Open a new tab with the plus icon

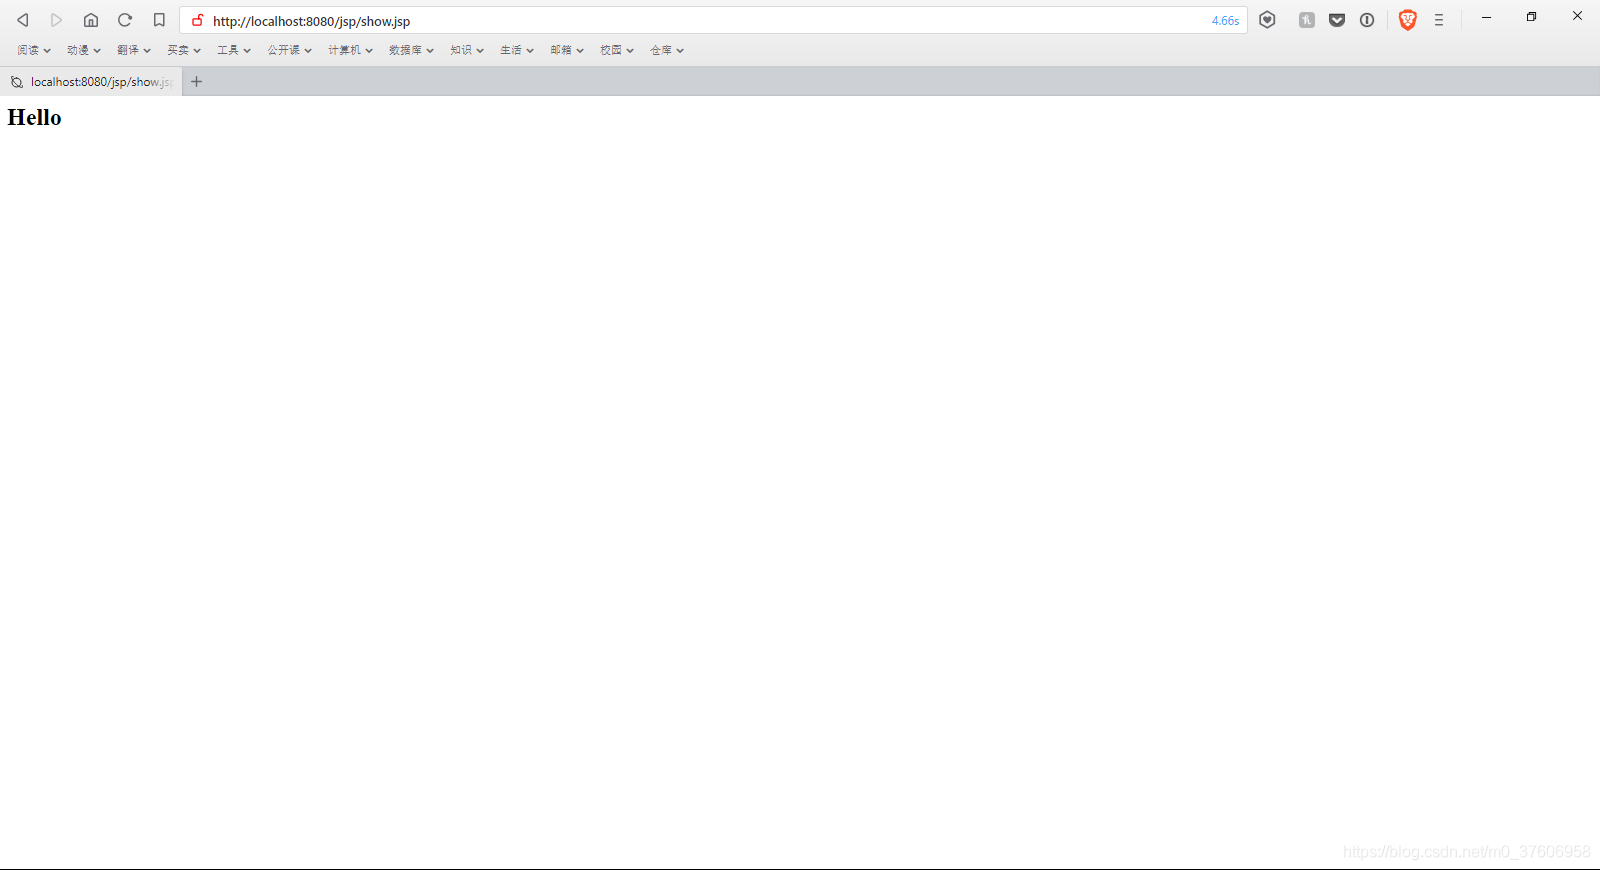(197, 82)
